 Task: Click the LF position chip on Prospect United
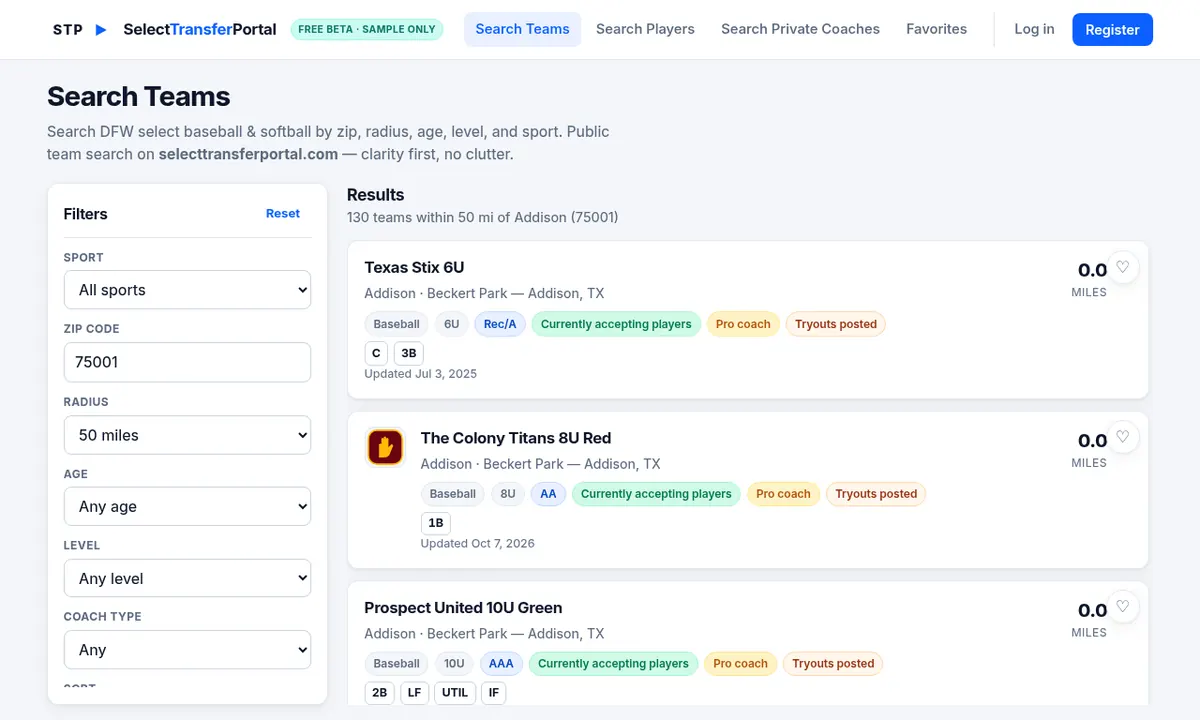click(x=414, y=692)
